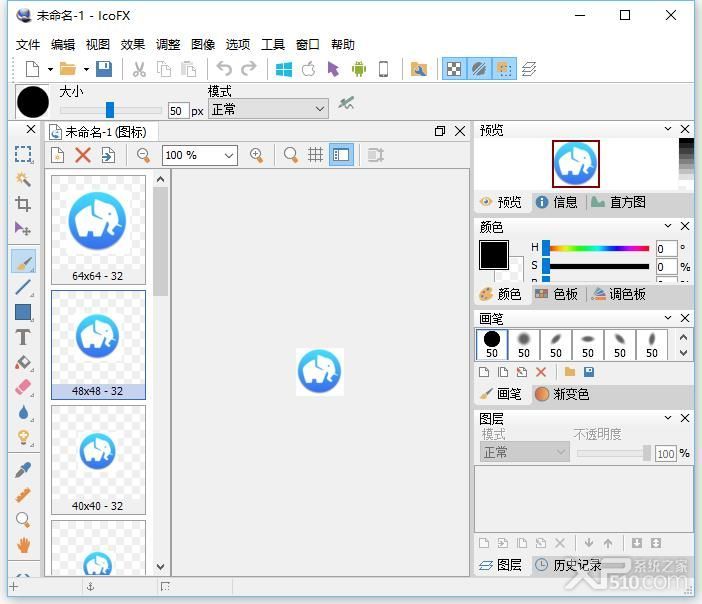Select the text tool
This screenshot has width=702, height=604.
pos(23,337)
